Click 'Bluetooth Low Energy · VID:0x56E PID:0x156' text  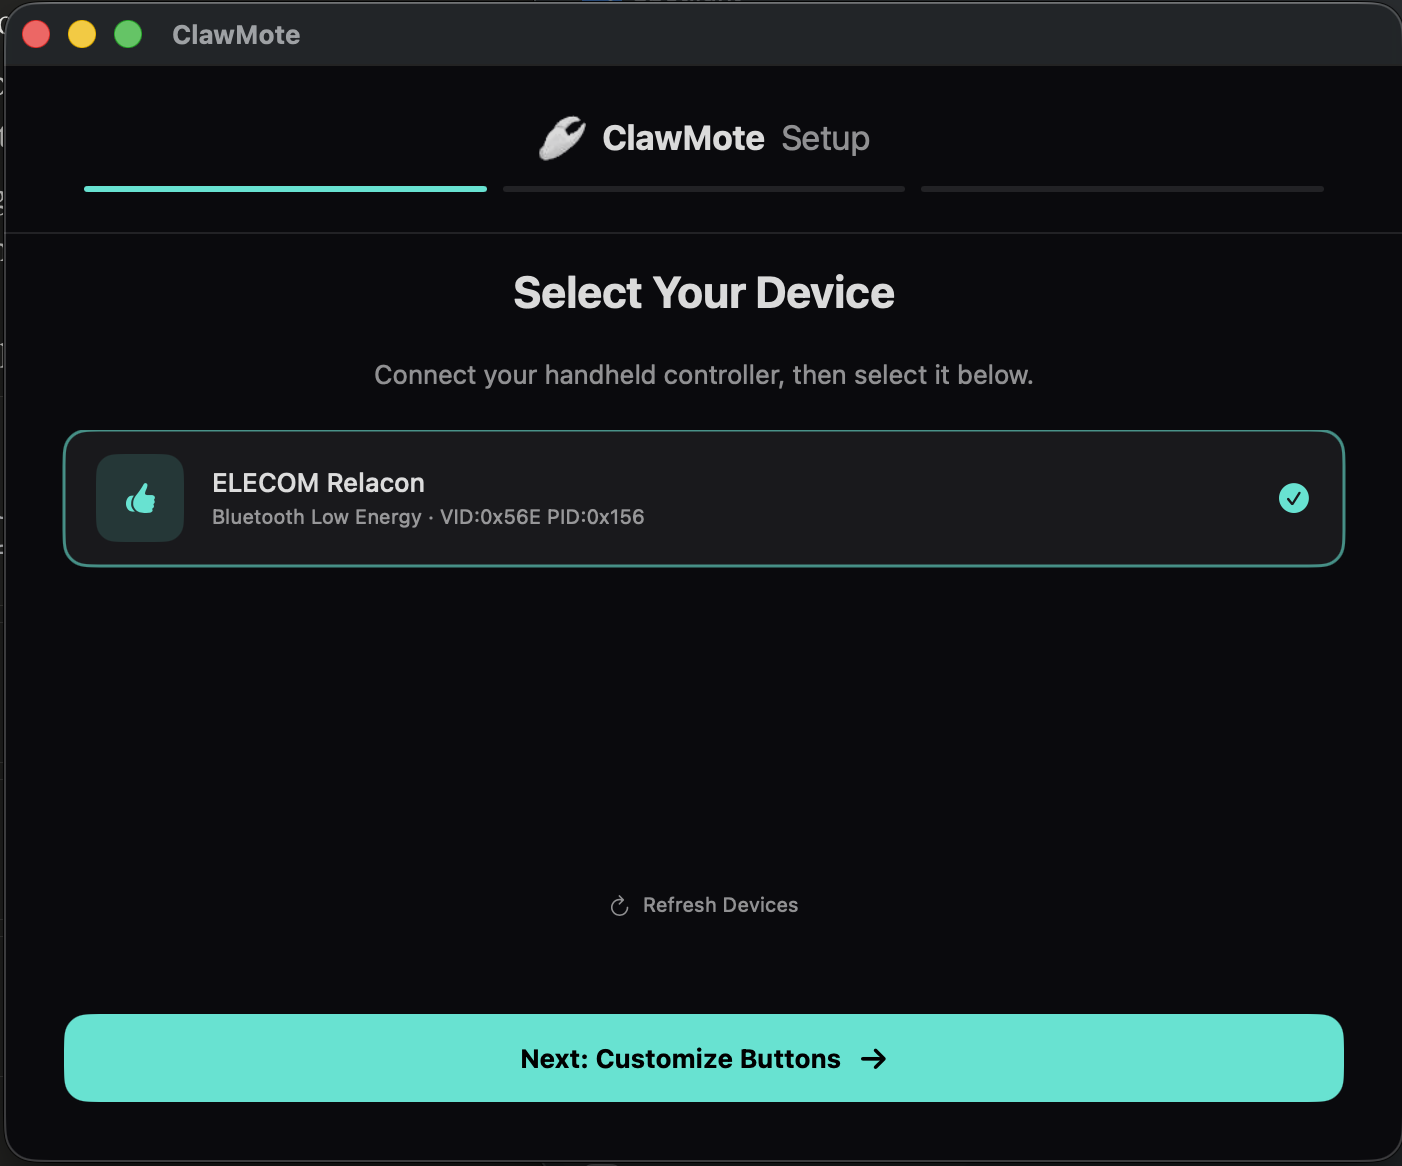(x=428, y=517)
